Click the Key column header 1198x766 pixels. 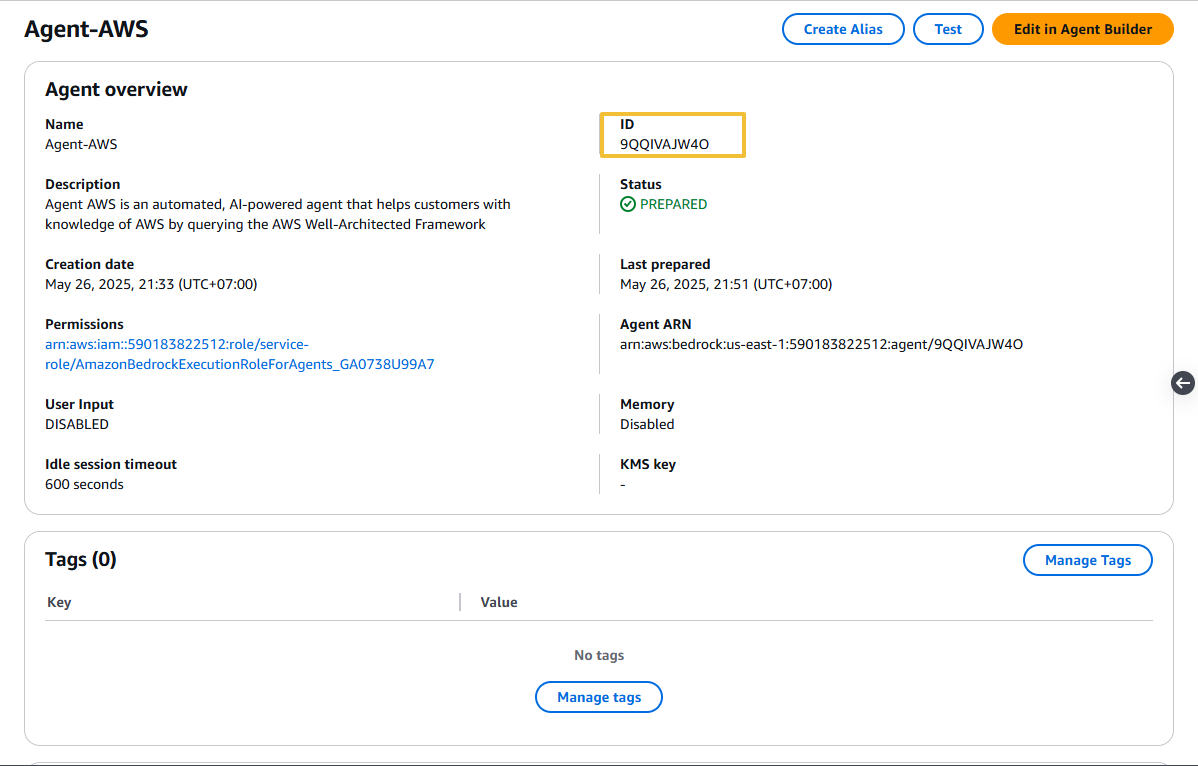59,602
